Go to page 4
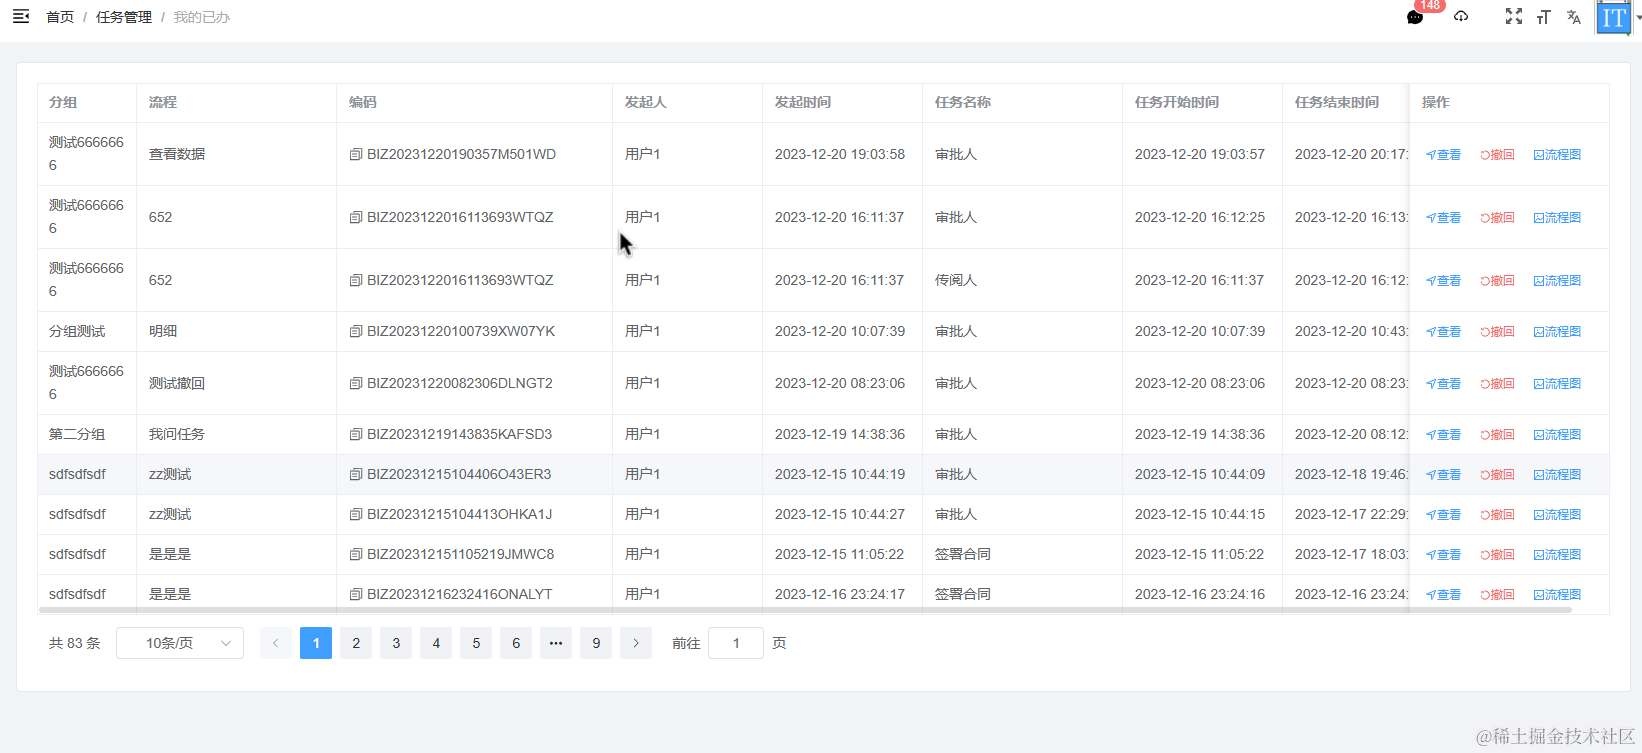 click(x=436, y=643)
